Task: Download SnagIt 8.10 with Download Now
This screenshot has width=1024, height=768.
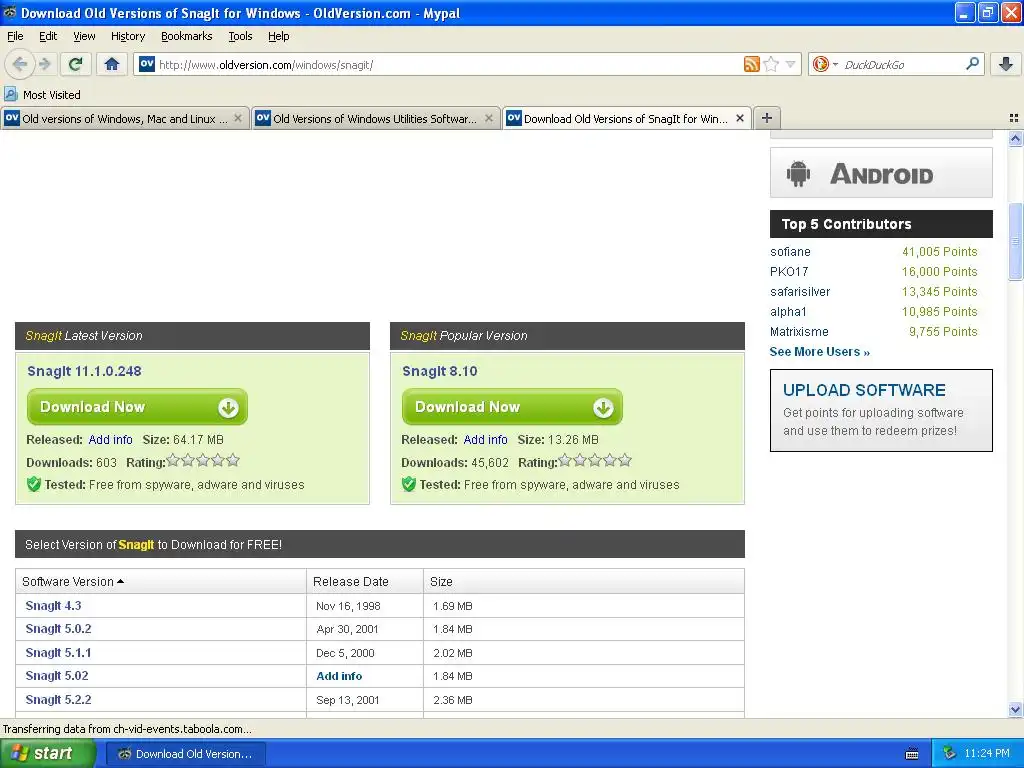Action: [x=512, y=407]
